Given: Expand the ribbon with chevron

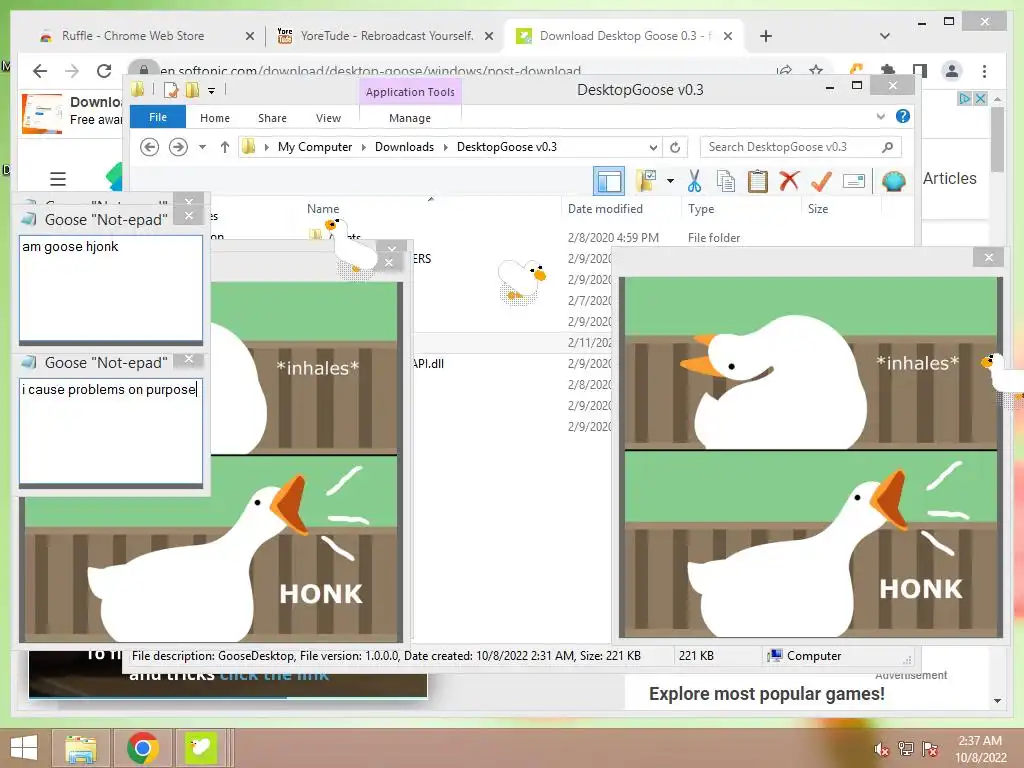Looking at the screenshot, I should click(x=881, y=116).
